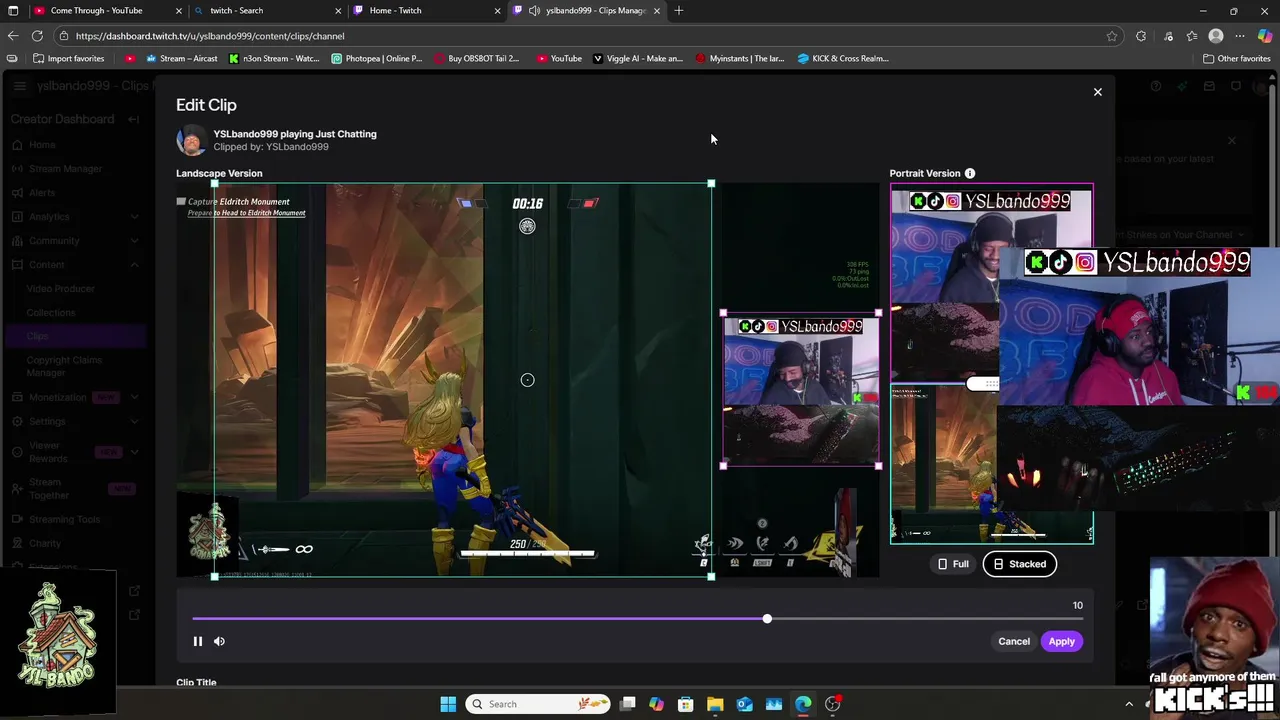Open the tab actions menu
Screen dimensions: 1280x720
[12, 10]
